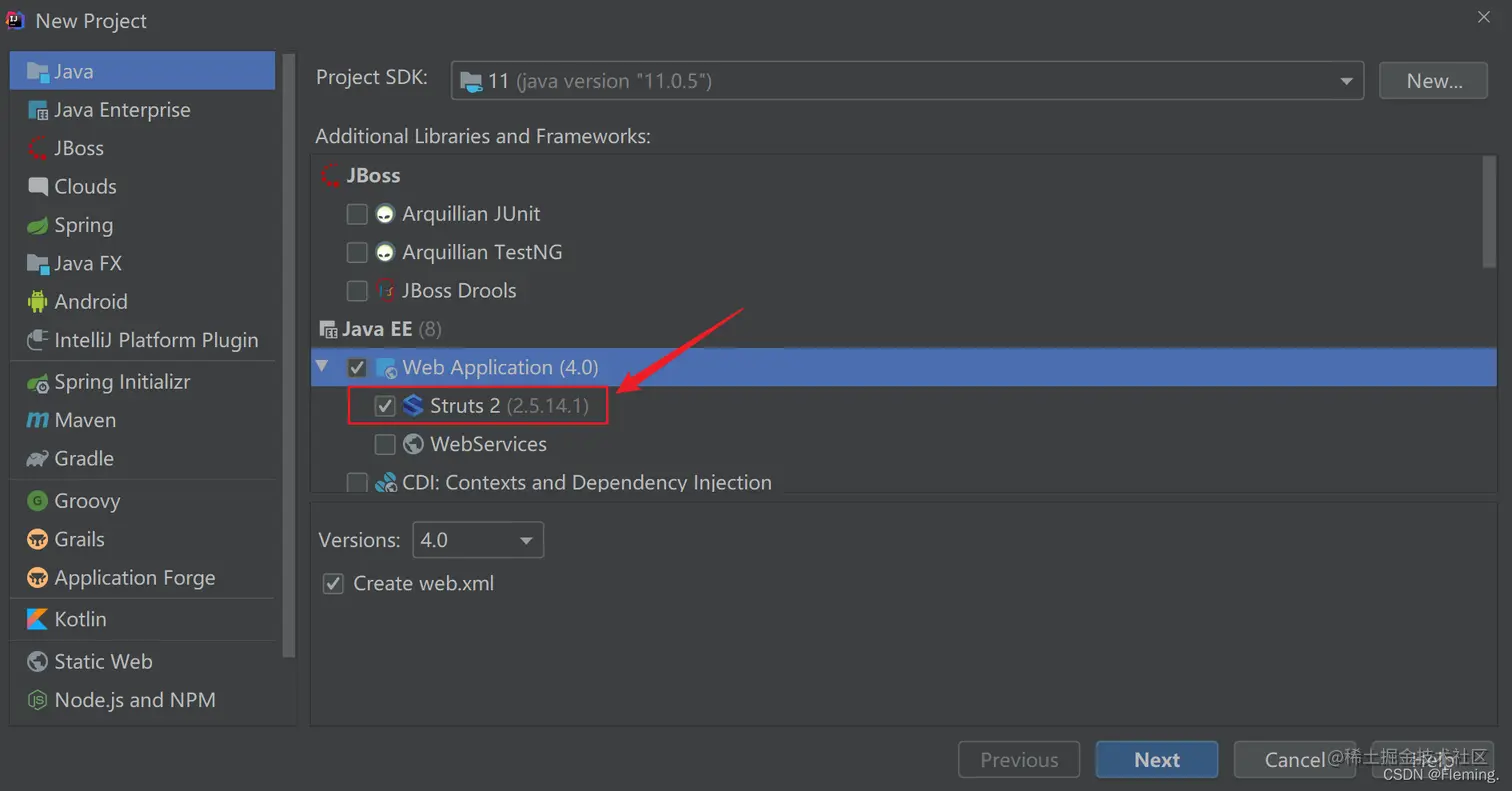1512x791 pixels.
Task: Click the Clouds speech-bubble icon
Action: tap(38, 187)
